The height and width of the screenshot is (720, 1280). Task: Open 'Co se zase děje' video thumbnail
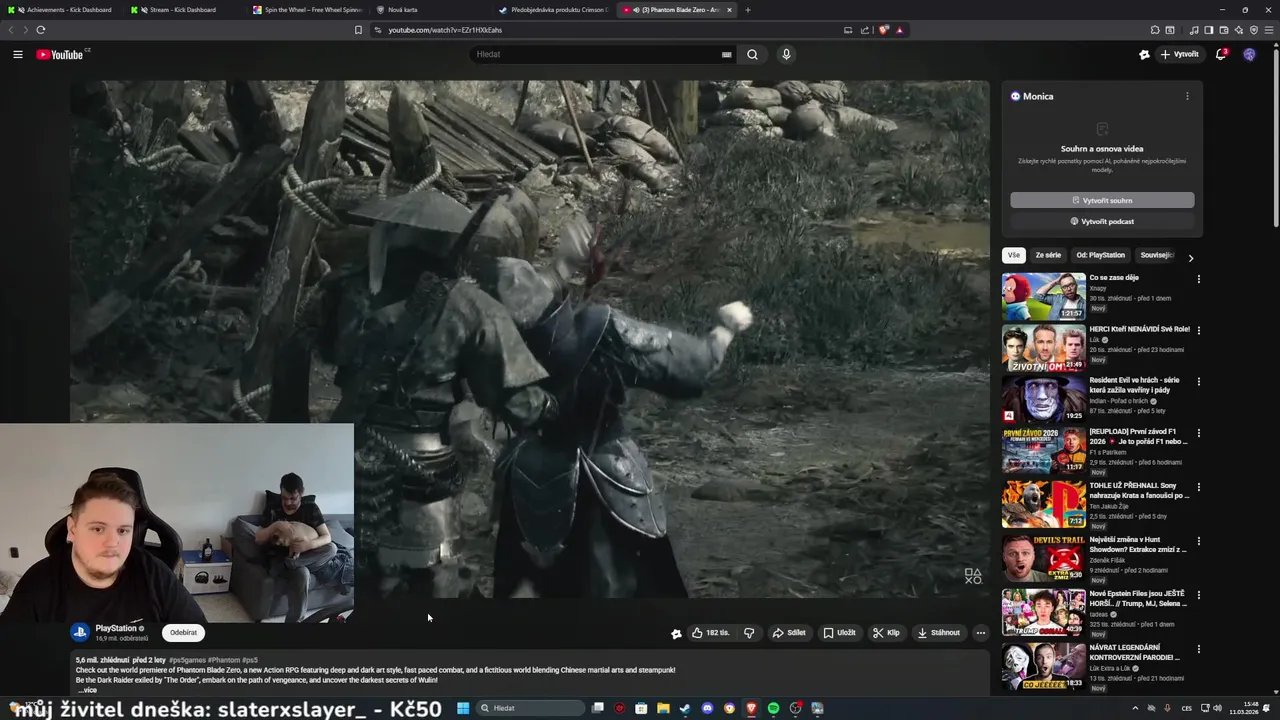point(1044,296)
